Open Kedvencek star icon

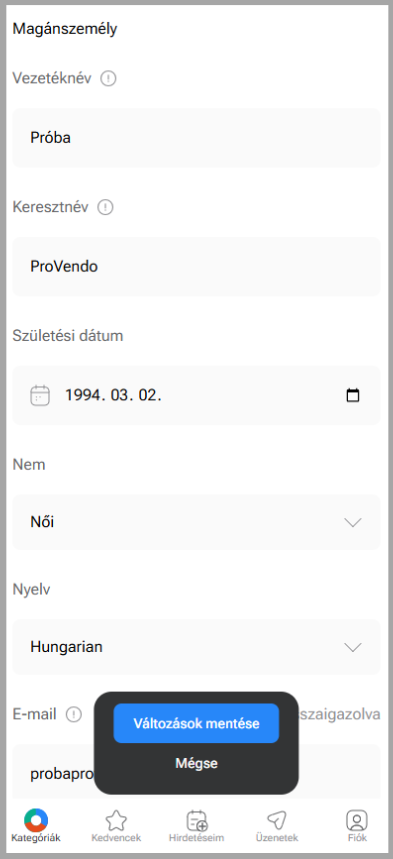[116, 821]
